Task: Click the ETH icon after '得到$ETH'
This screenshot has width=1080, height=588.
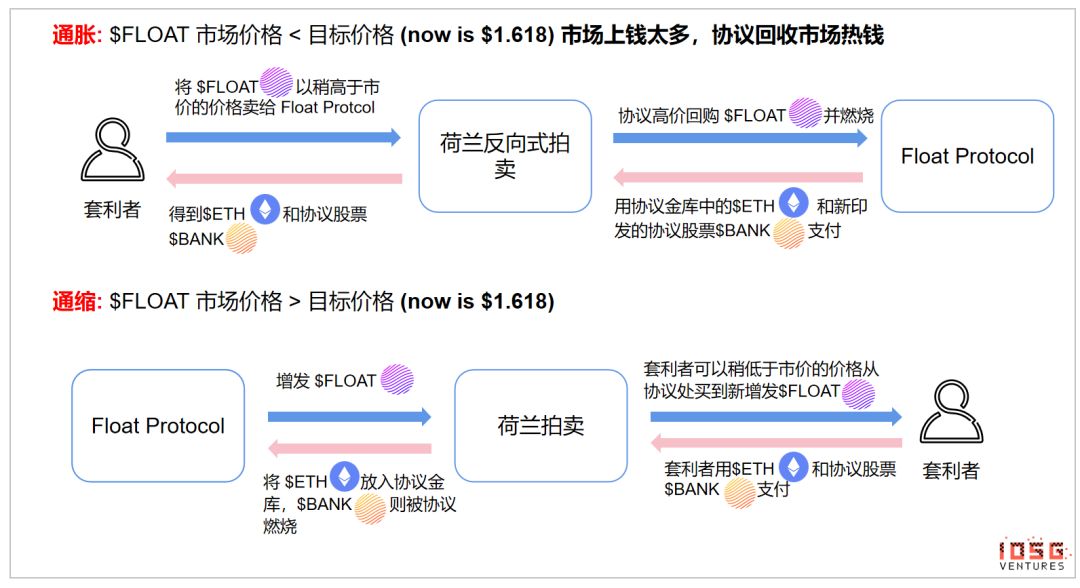Action: coord(264,209)
